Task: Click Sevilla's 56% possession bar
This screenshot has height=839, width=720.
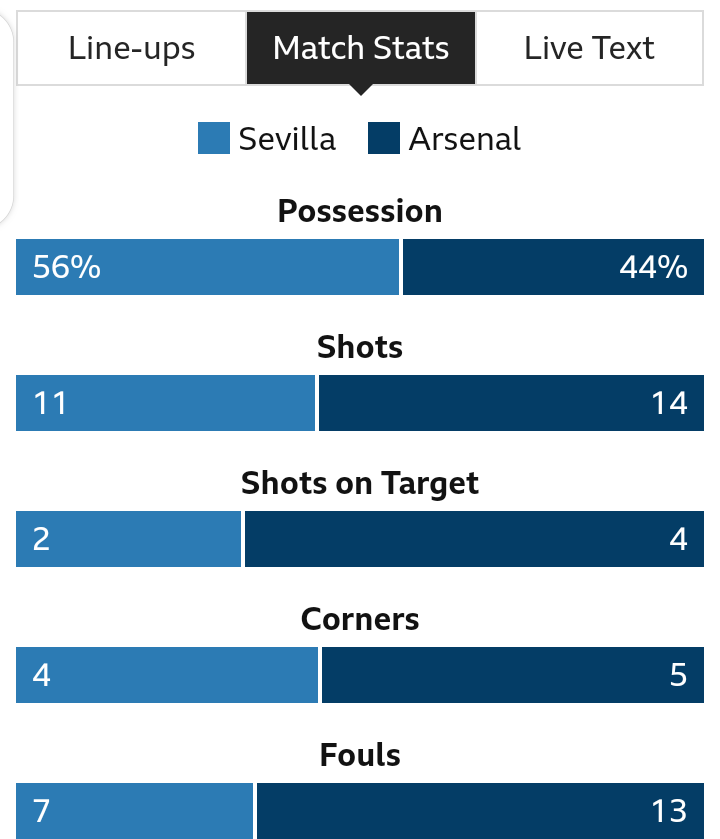Action: coord(208,267)
